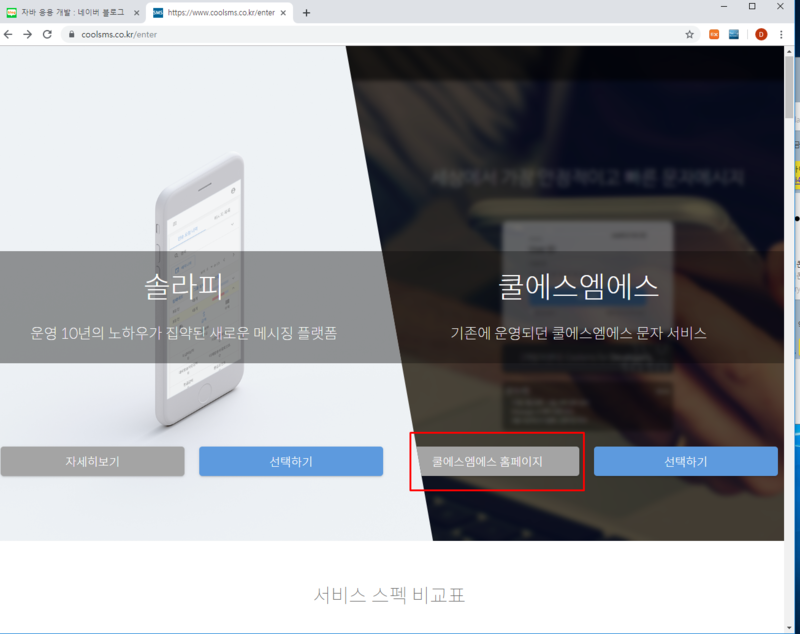The width and height of the screenshot is (800, 634).
Task: Click text 운영 10년의 노하우가 집약된 새로운 메시징 플랫폼
Action: pos(184,334)
